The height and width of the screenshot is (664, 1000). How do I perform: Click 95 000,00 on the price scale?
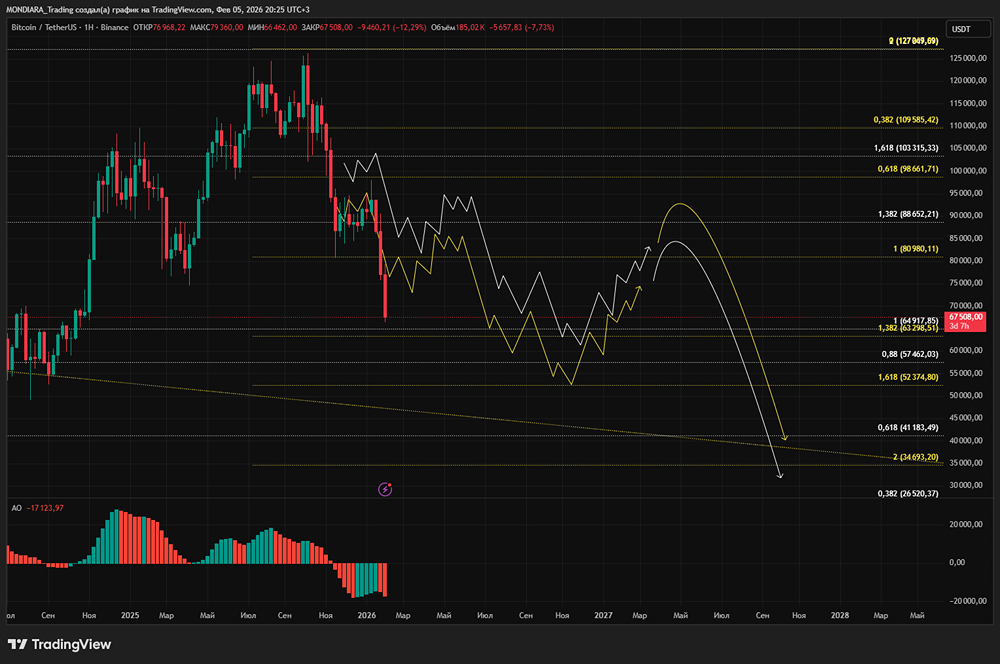pyautogui.click(x=968, y=193)
